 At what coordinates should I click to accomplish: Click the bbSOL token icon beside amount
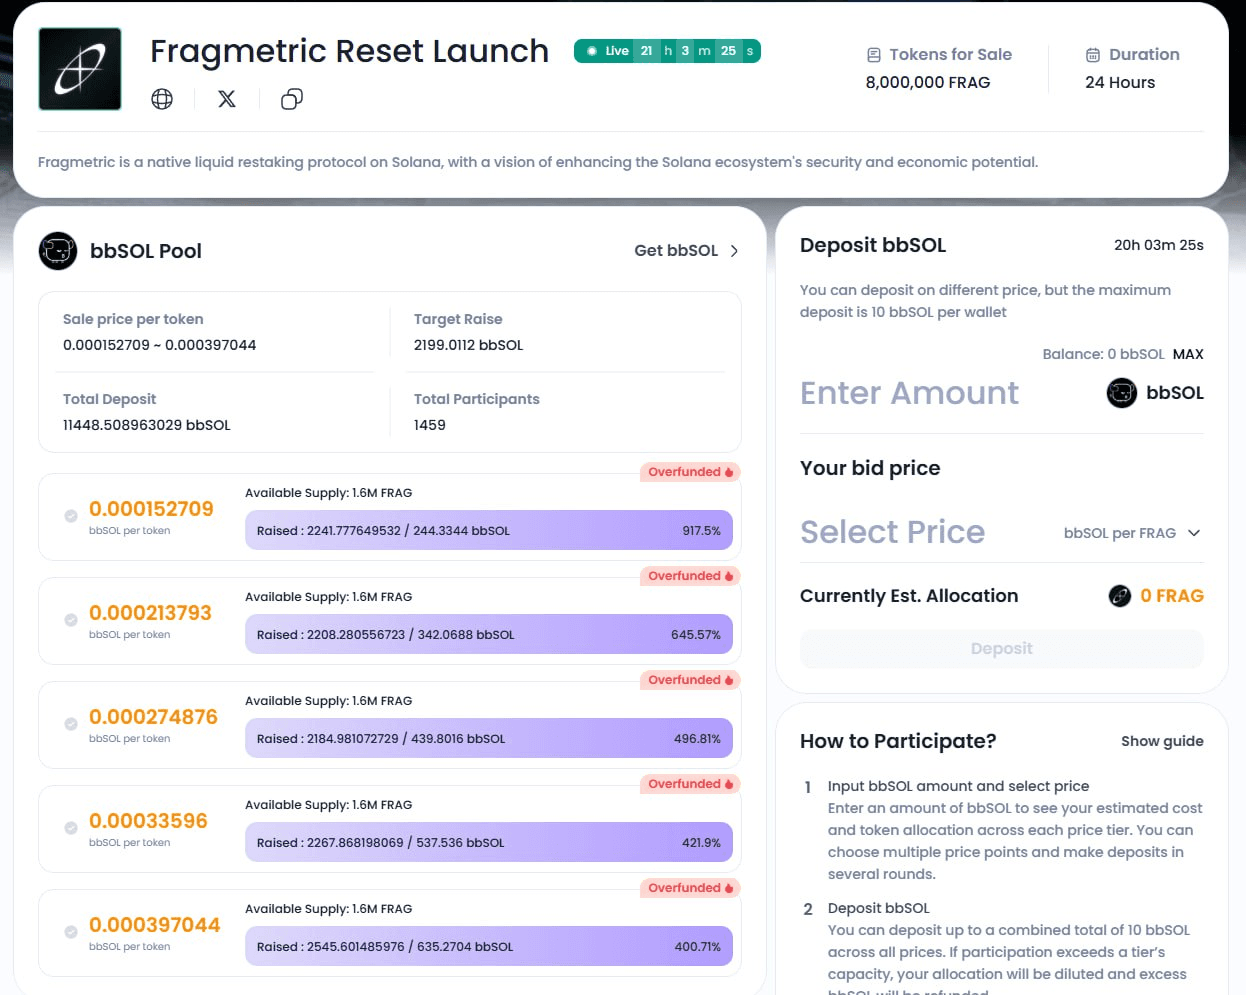pos(1122,393)
